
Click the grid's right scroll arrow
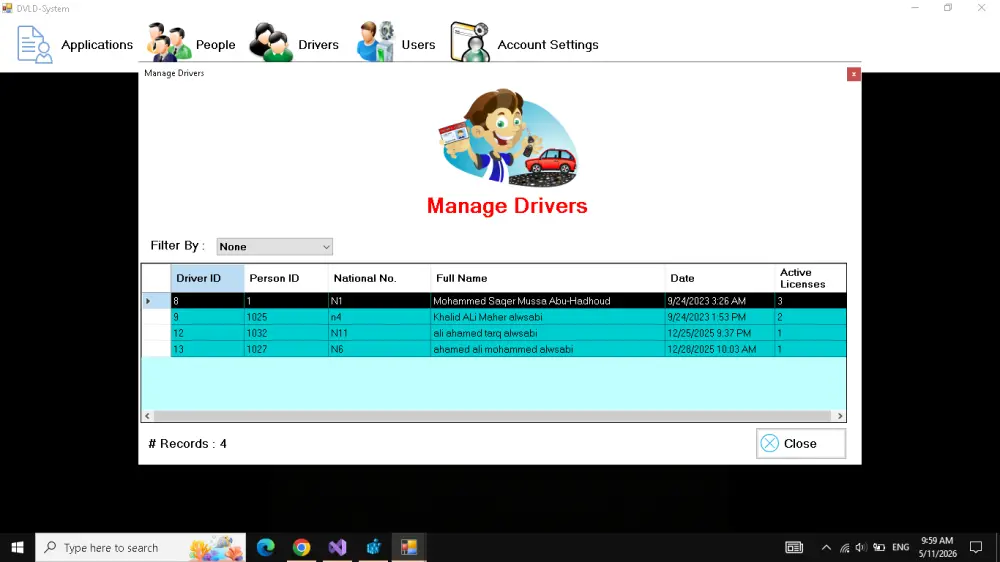point(840,416)
